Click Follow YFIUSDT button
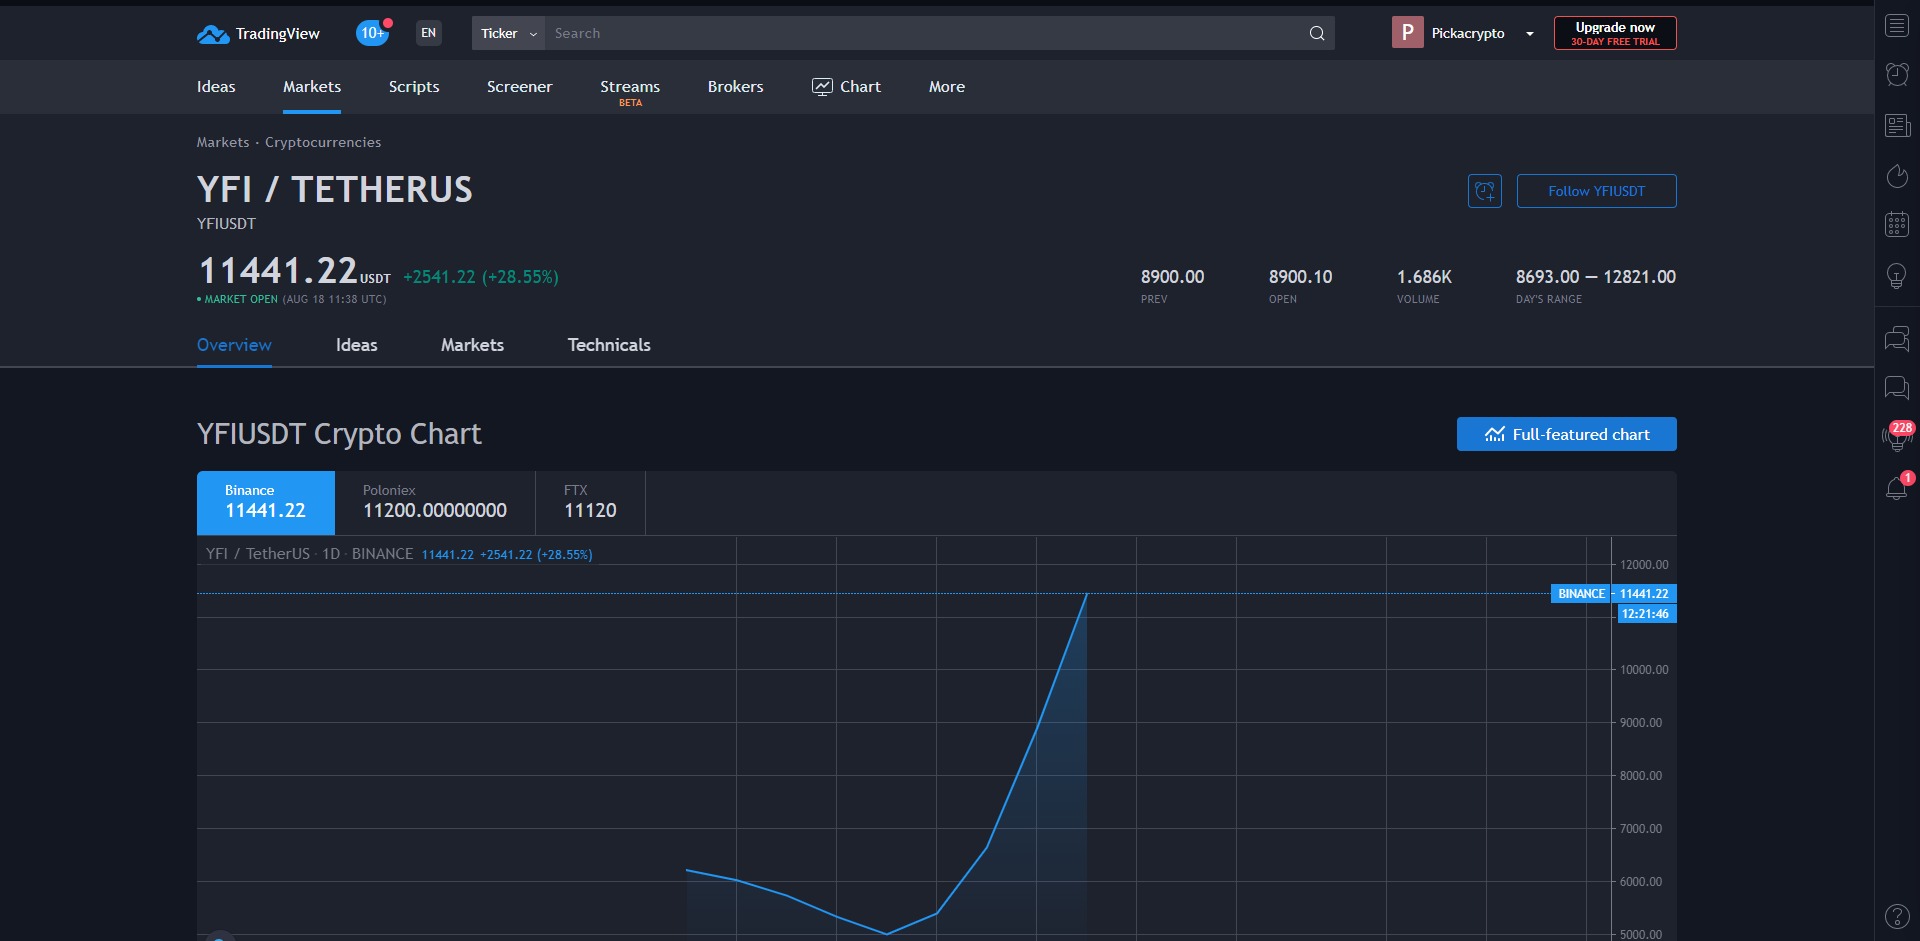The width and height of the screenshot is (1920, 941). coord(1597,191)
